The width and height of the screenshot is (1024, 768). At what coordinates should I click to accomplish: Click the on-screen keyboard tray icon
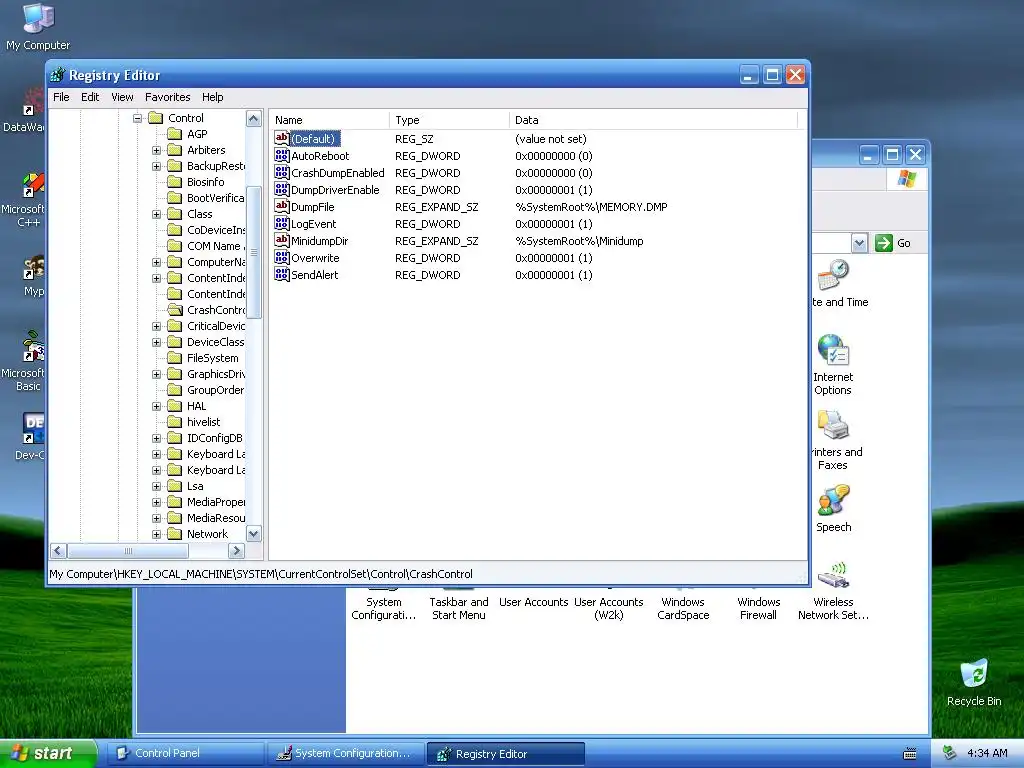909,754
